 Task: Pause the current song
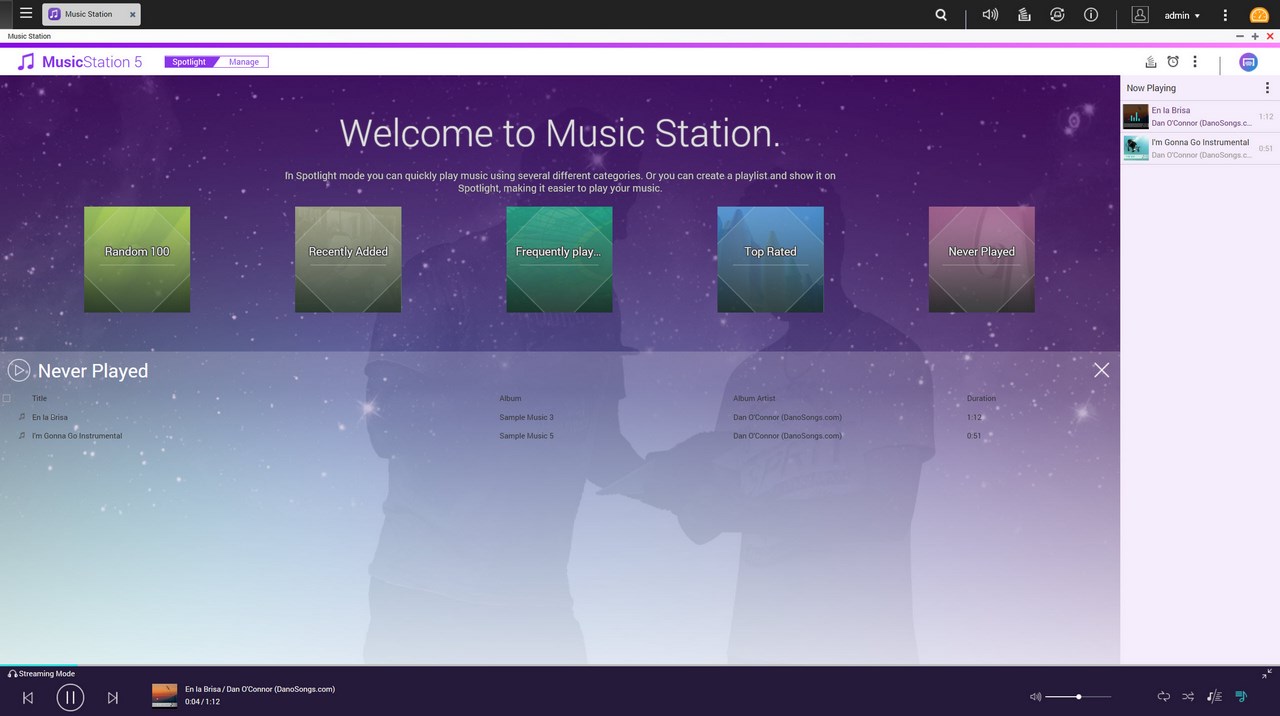tap(70, 697)
